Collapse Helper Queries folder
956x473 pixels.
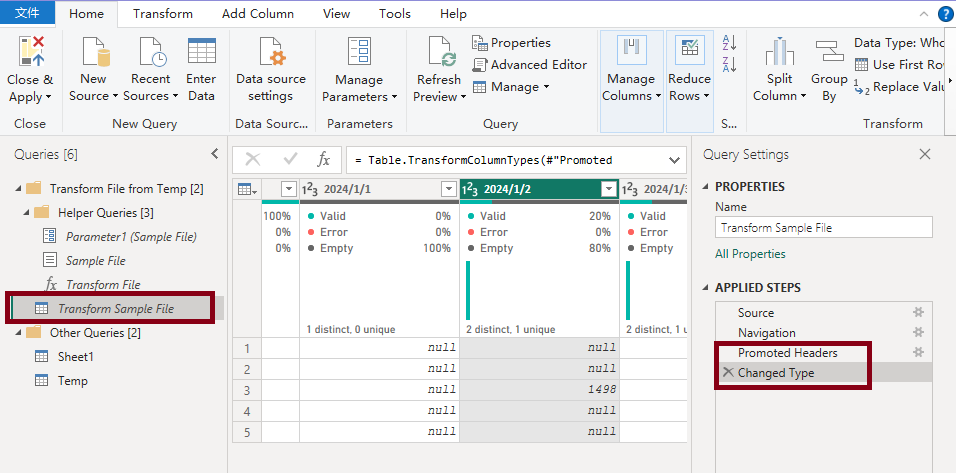(x=26, y=213)
